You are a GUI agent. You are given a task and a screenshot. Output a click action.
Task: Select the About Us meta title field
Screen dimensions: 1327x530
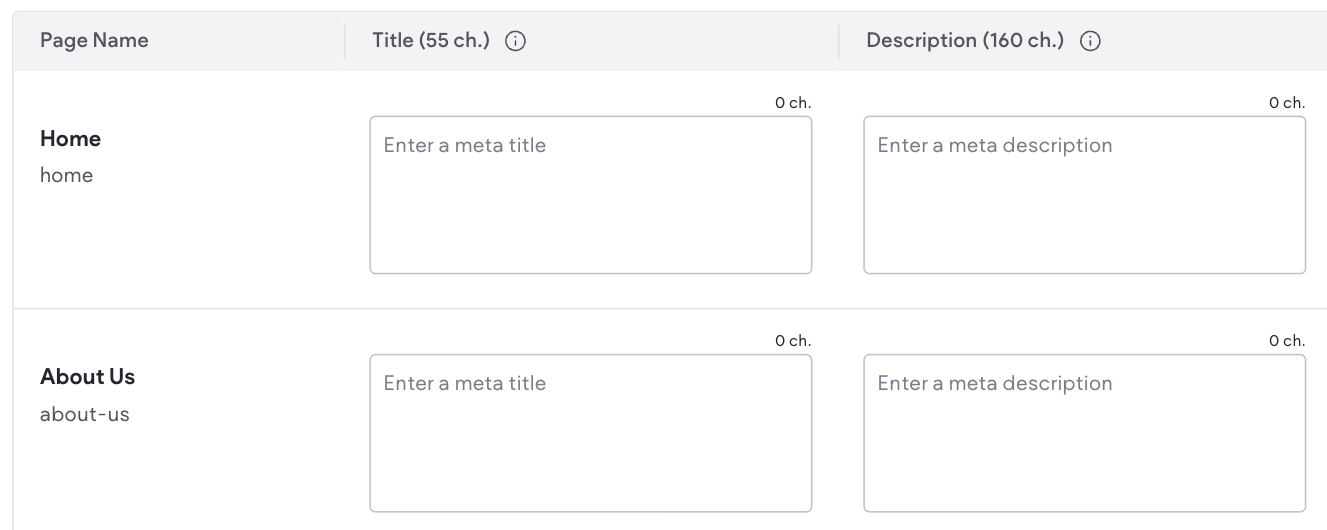(590, 433)
